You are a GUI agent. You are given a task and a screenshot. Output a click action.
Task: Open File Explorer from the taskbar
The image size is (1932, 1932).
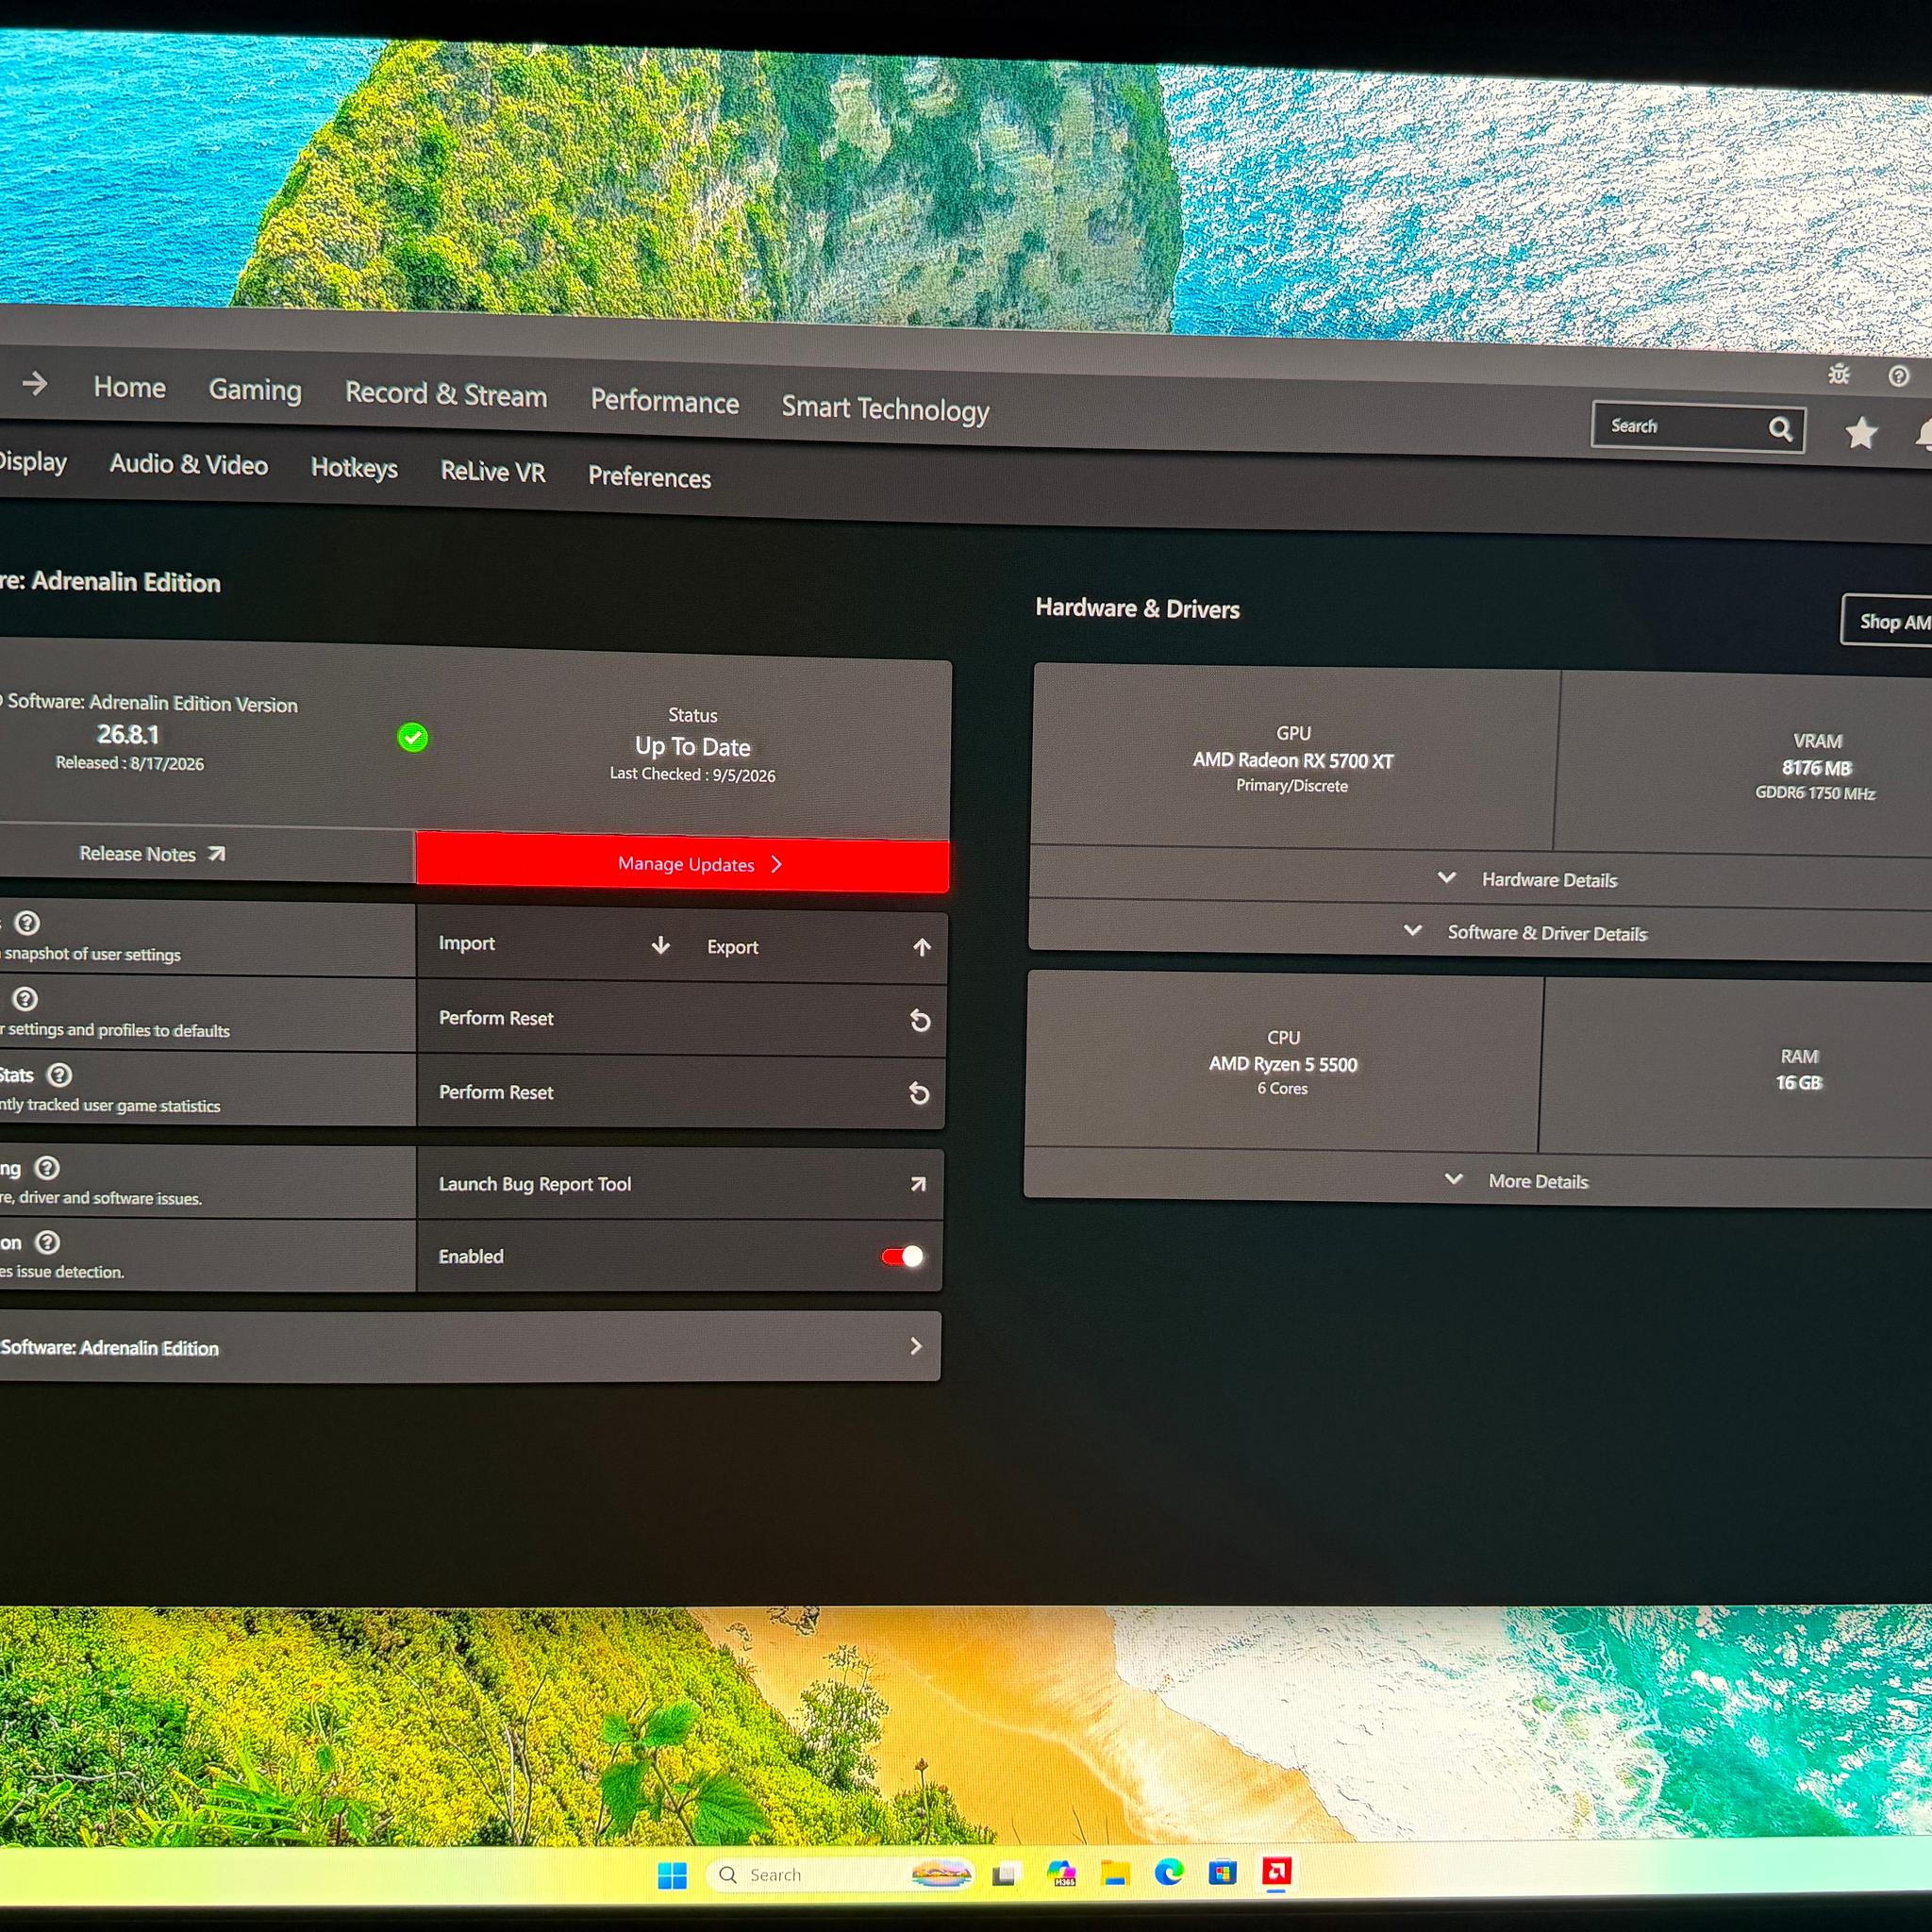tap(1115, 1873)
